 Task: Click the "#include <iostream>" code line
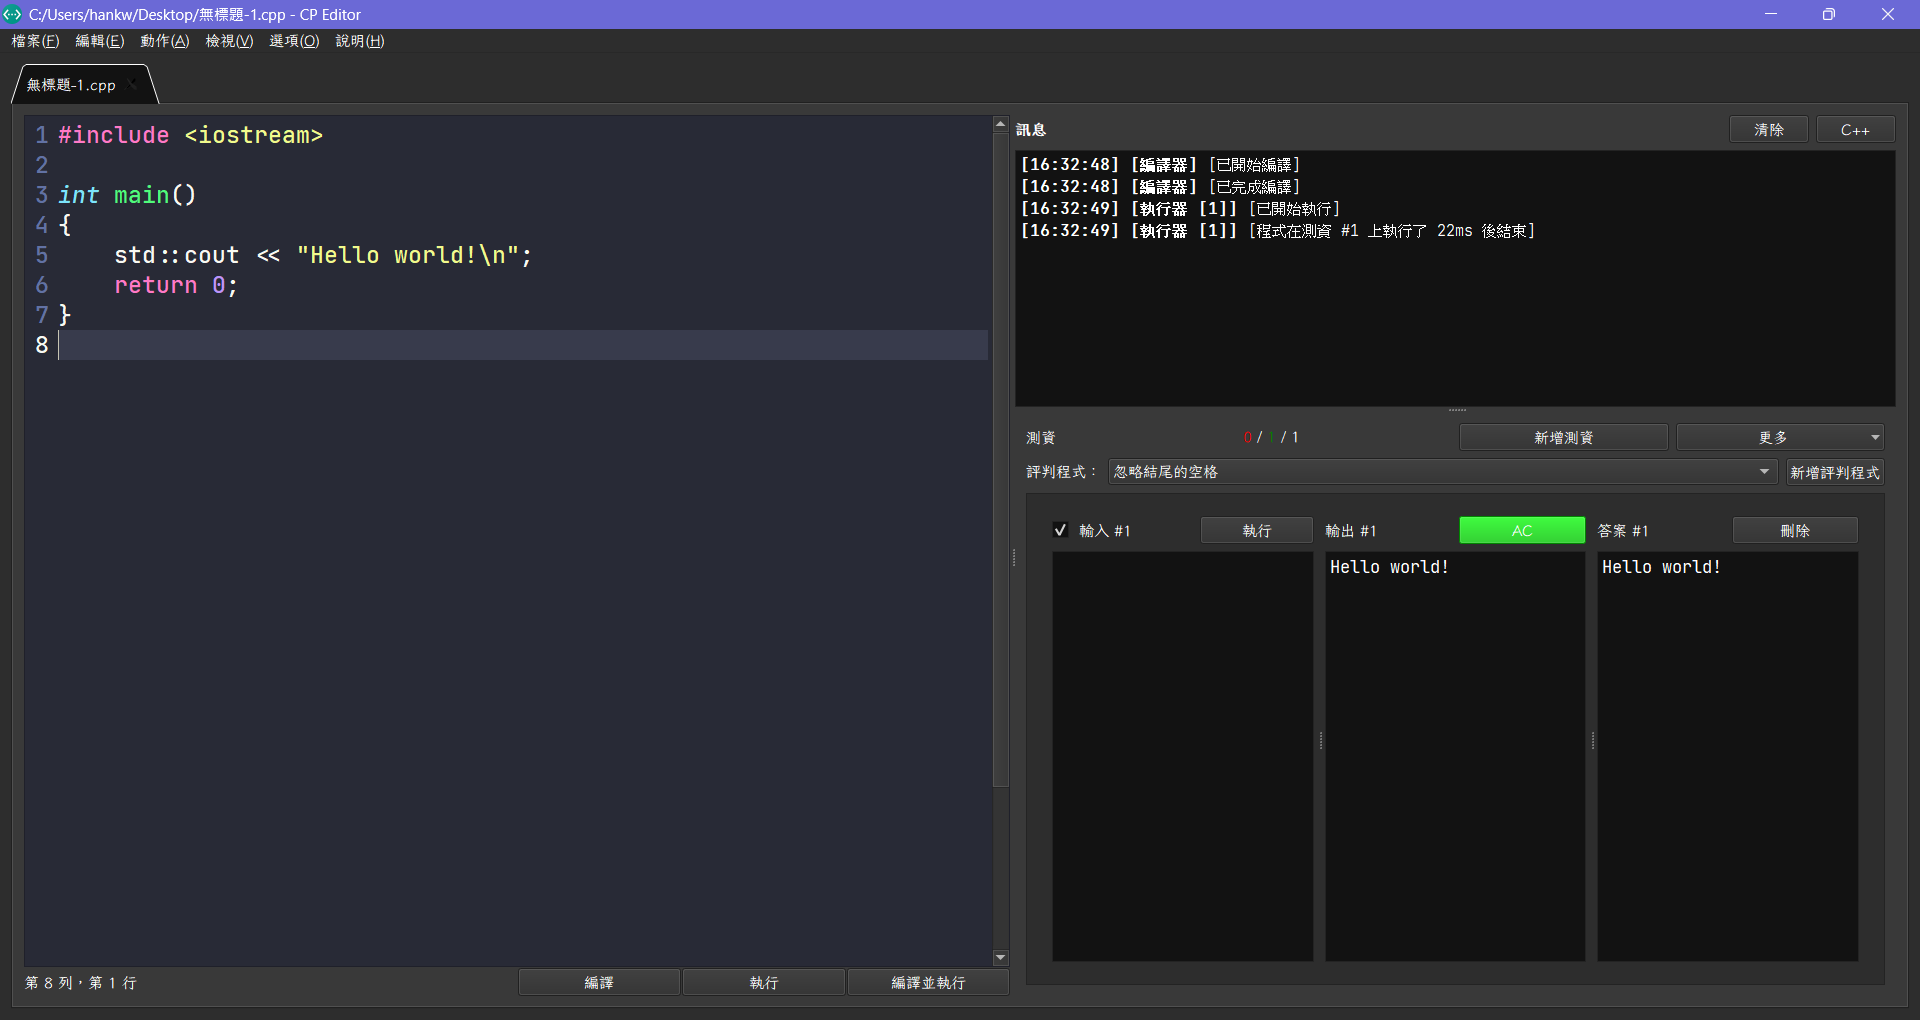190,135
